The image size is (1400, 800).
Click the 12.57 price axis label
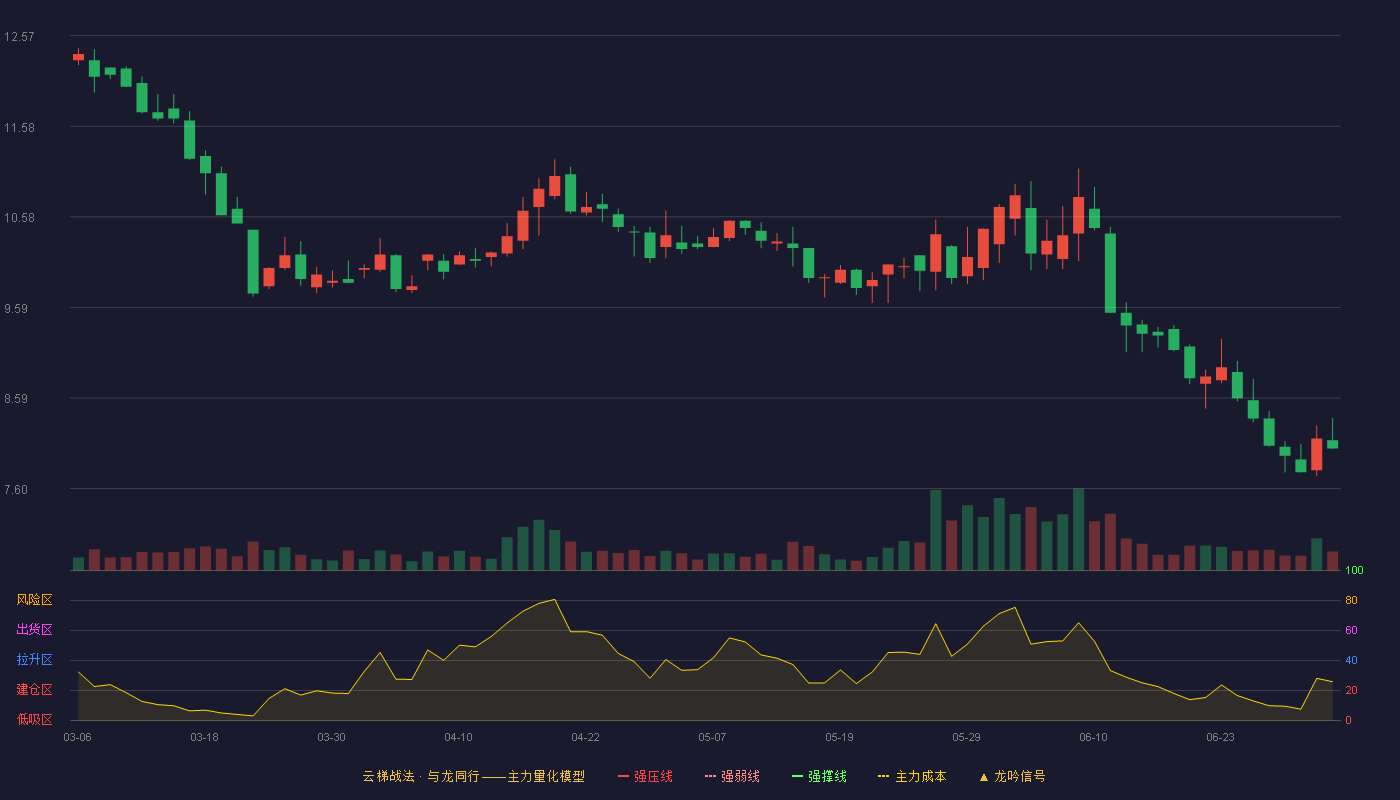[19, 37]
